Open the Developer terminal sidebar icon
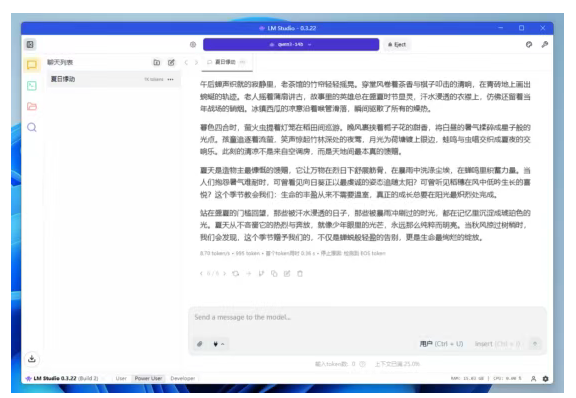The image size is (576, 398). pos(32,86)
